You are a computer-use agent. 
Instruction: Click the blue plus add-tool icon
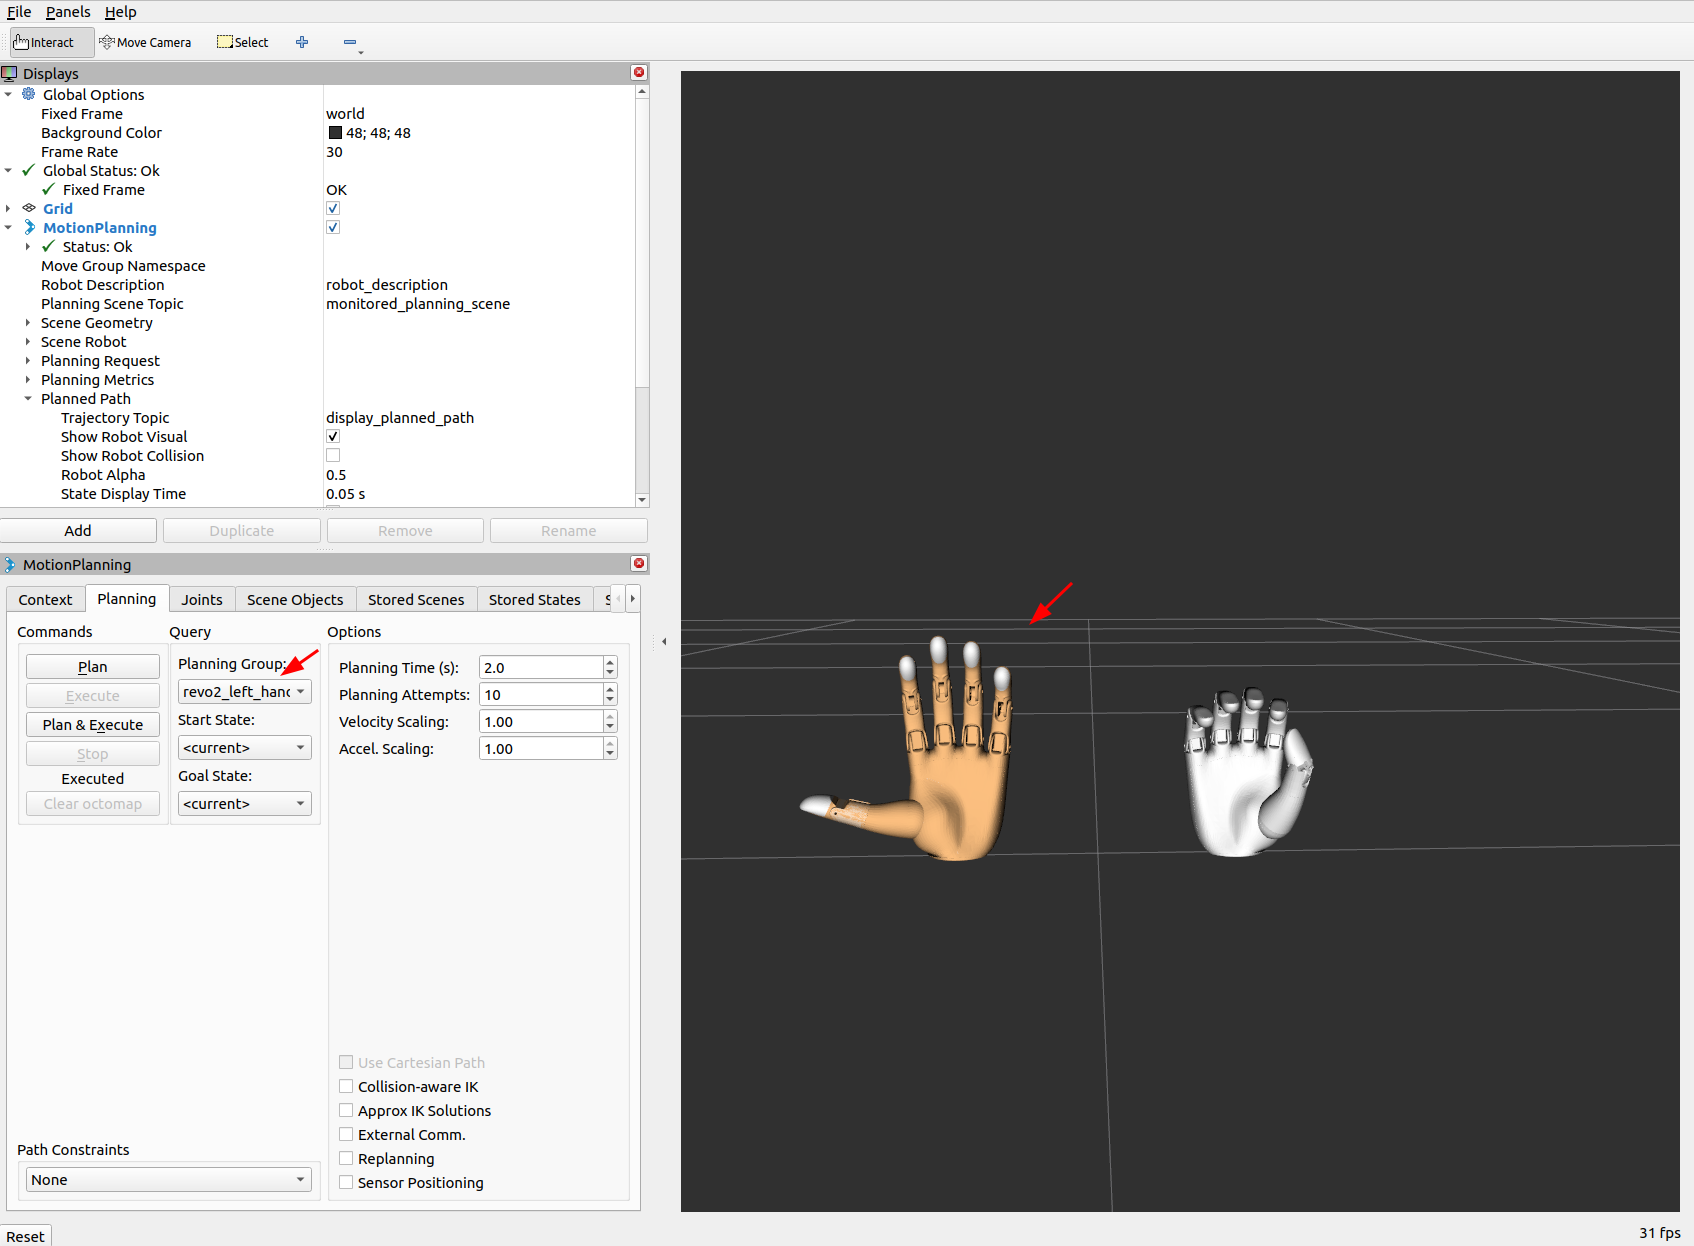(x=302, y=42)
